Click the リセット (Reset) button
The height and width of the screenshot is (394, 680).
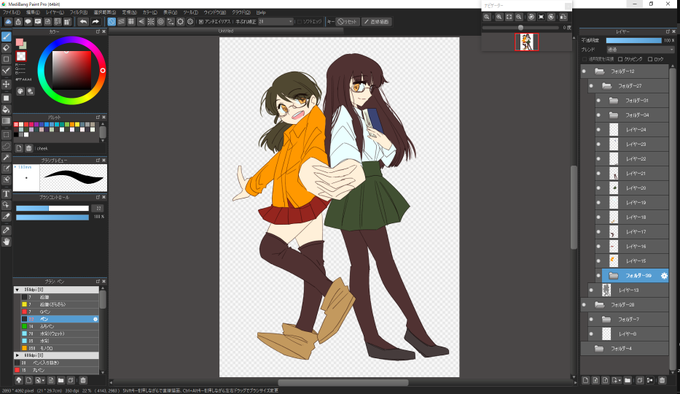[x=348, y=21]
